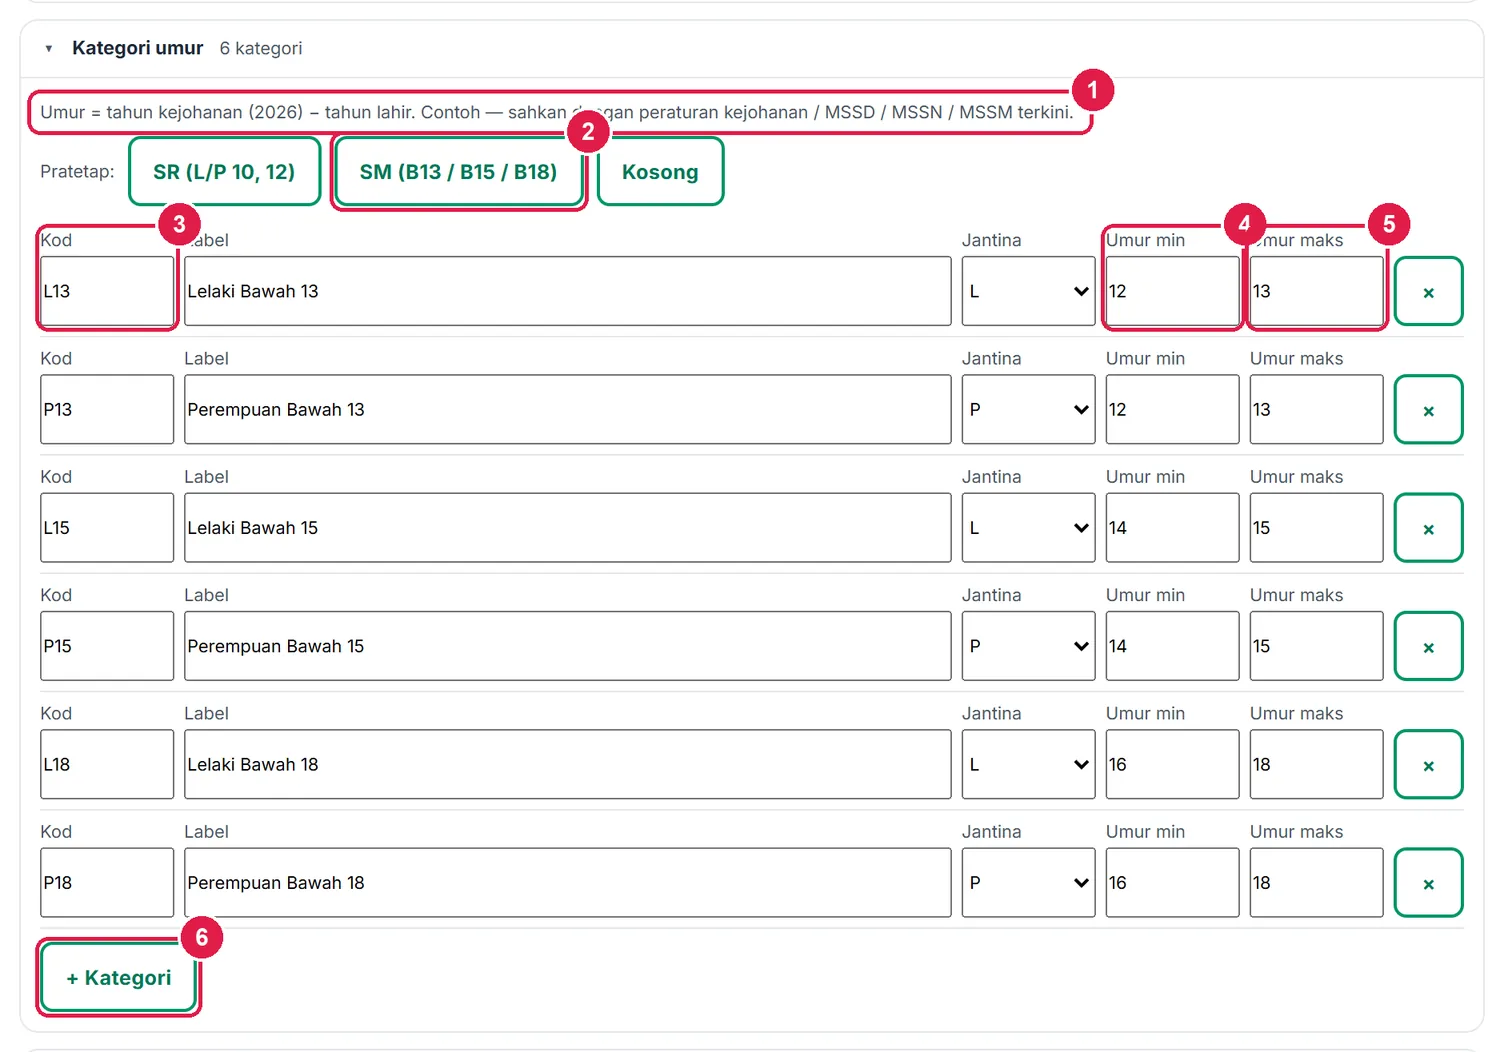1504x1052 pixels.
Task: Open the Jantina dropdown for P15
Action: (1028, 646)
